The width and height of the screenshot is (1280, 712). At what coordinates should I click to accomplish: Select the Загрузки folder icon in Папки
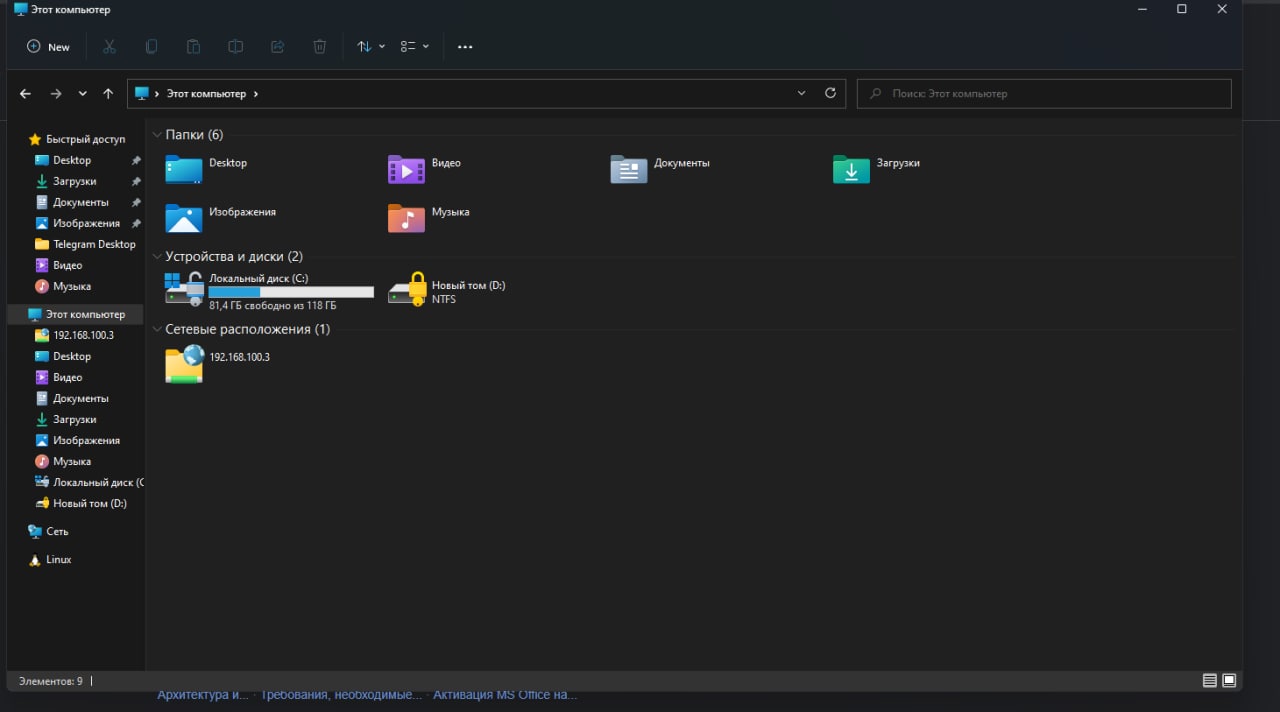click(x=851, y=169)
